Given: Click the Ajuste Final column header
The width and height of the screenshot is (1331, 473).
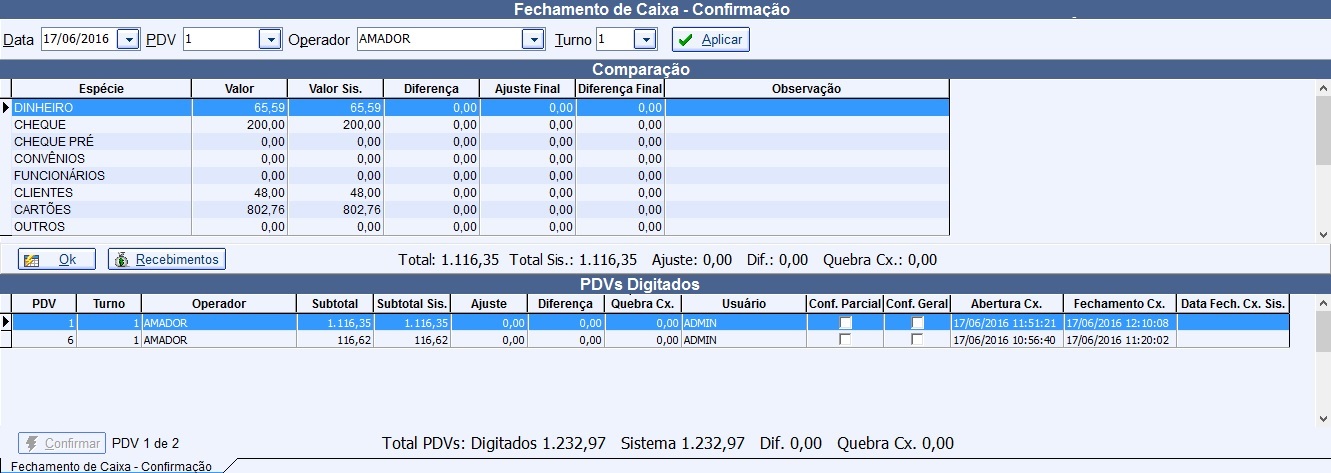Looking at the screenshot, I should pyautogui.click(x=527, y=89).
